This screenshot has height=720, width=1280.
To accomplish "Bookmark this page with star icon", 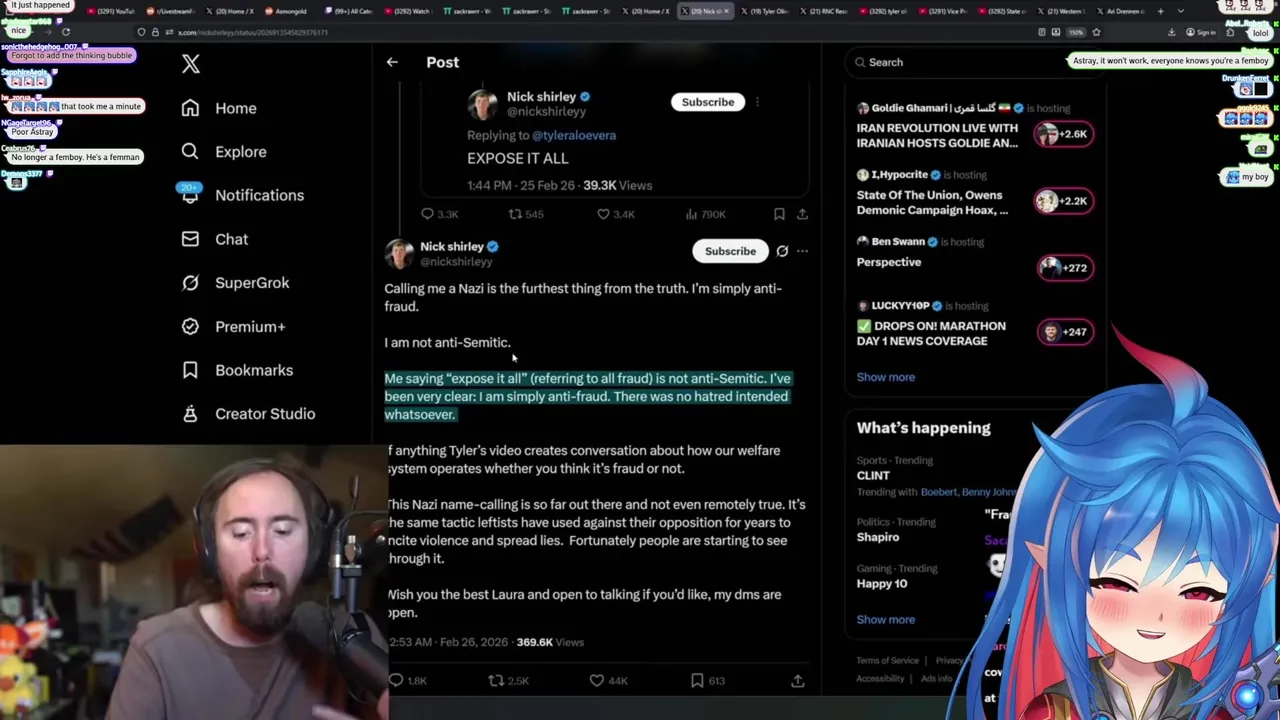I will coord(1096,32).
